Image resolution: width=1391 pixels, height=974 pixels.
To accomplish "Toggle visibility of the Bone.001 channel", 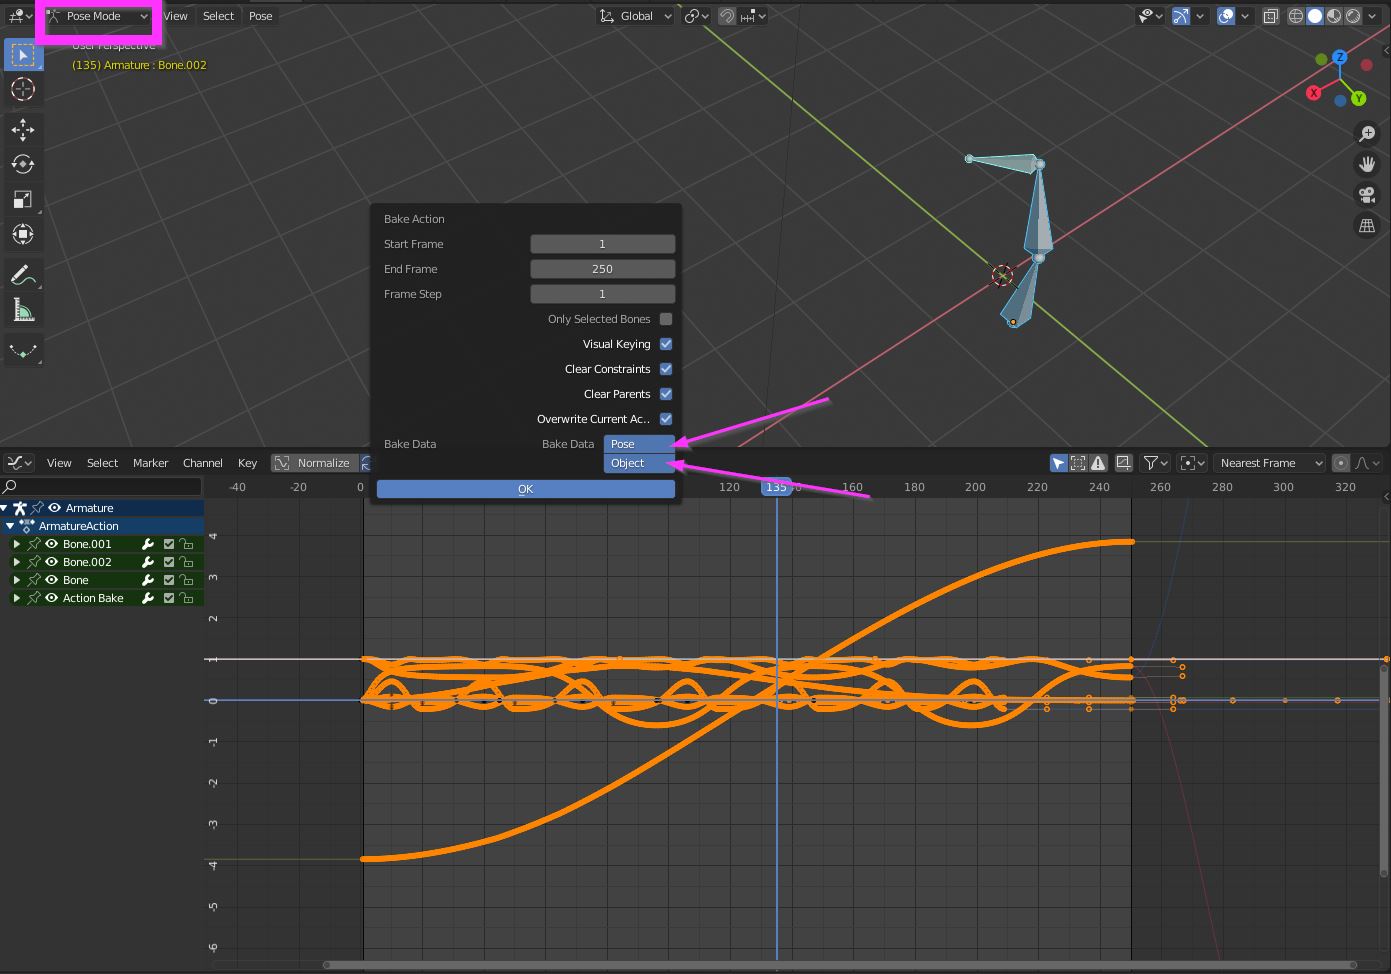I will [51, 543].
